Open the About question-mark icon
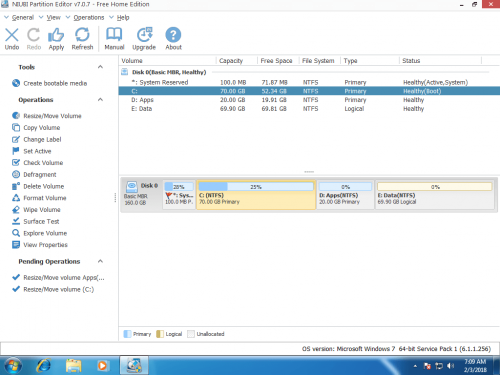Image resolution: width=500 pixels, height=375 pixels. tap(173, 35)
